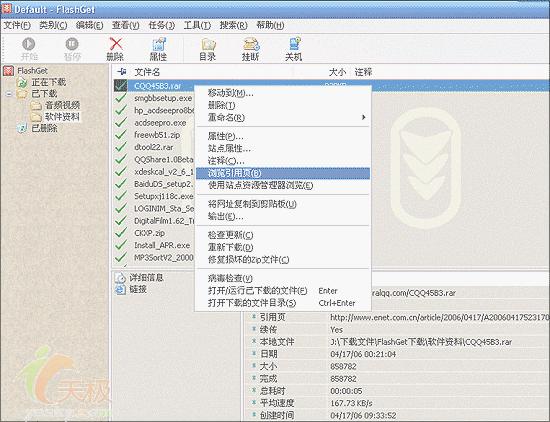Click the 总耗时 value 00:00:05
The image size is (550, 422).
[346, 391]
